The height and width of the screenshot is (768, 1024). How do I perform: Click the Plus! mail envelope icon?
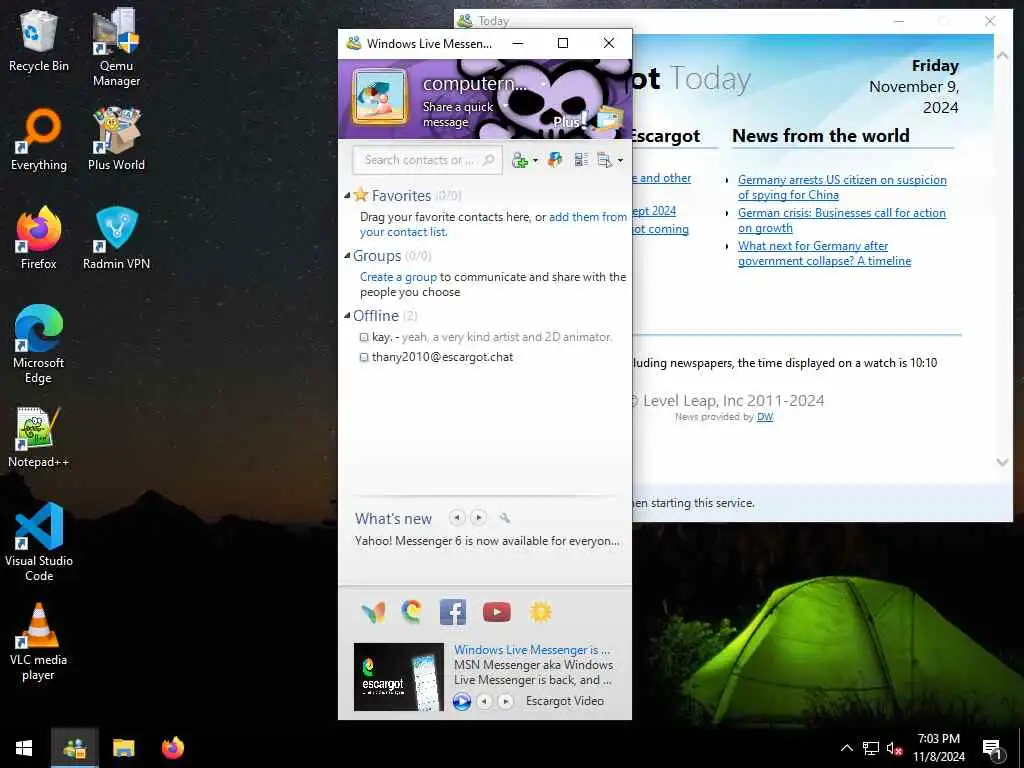pos(609,118)
